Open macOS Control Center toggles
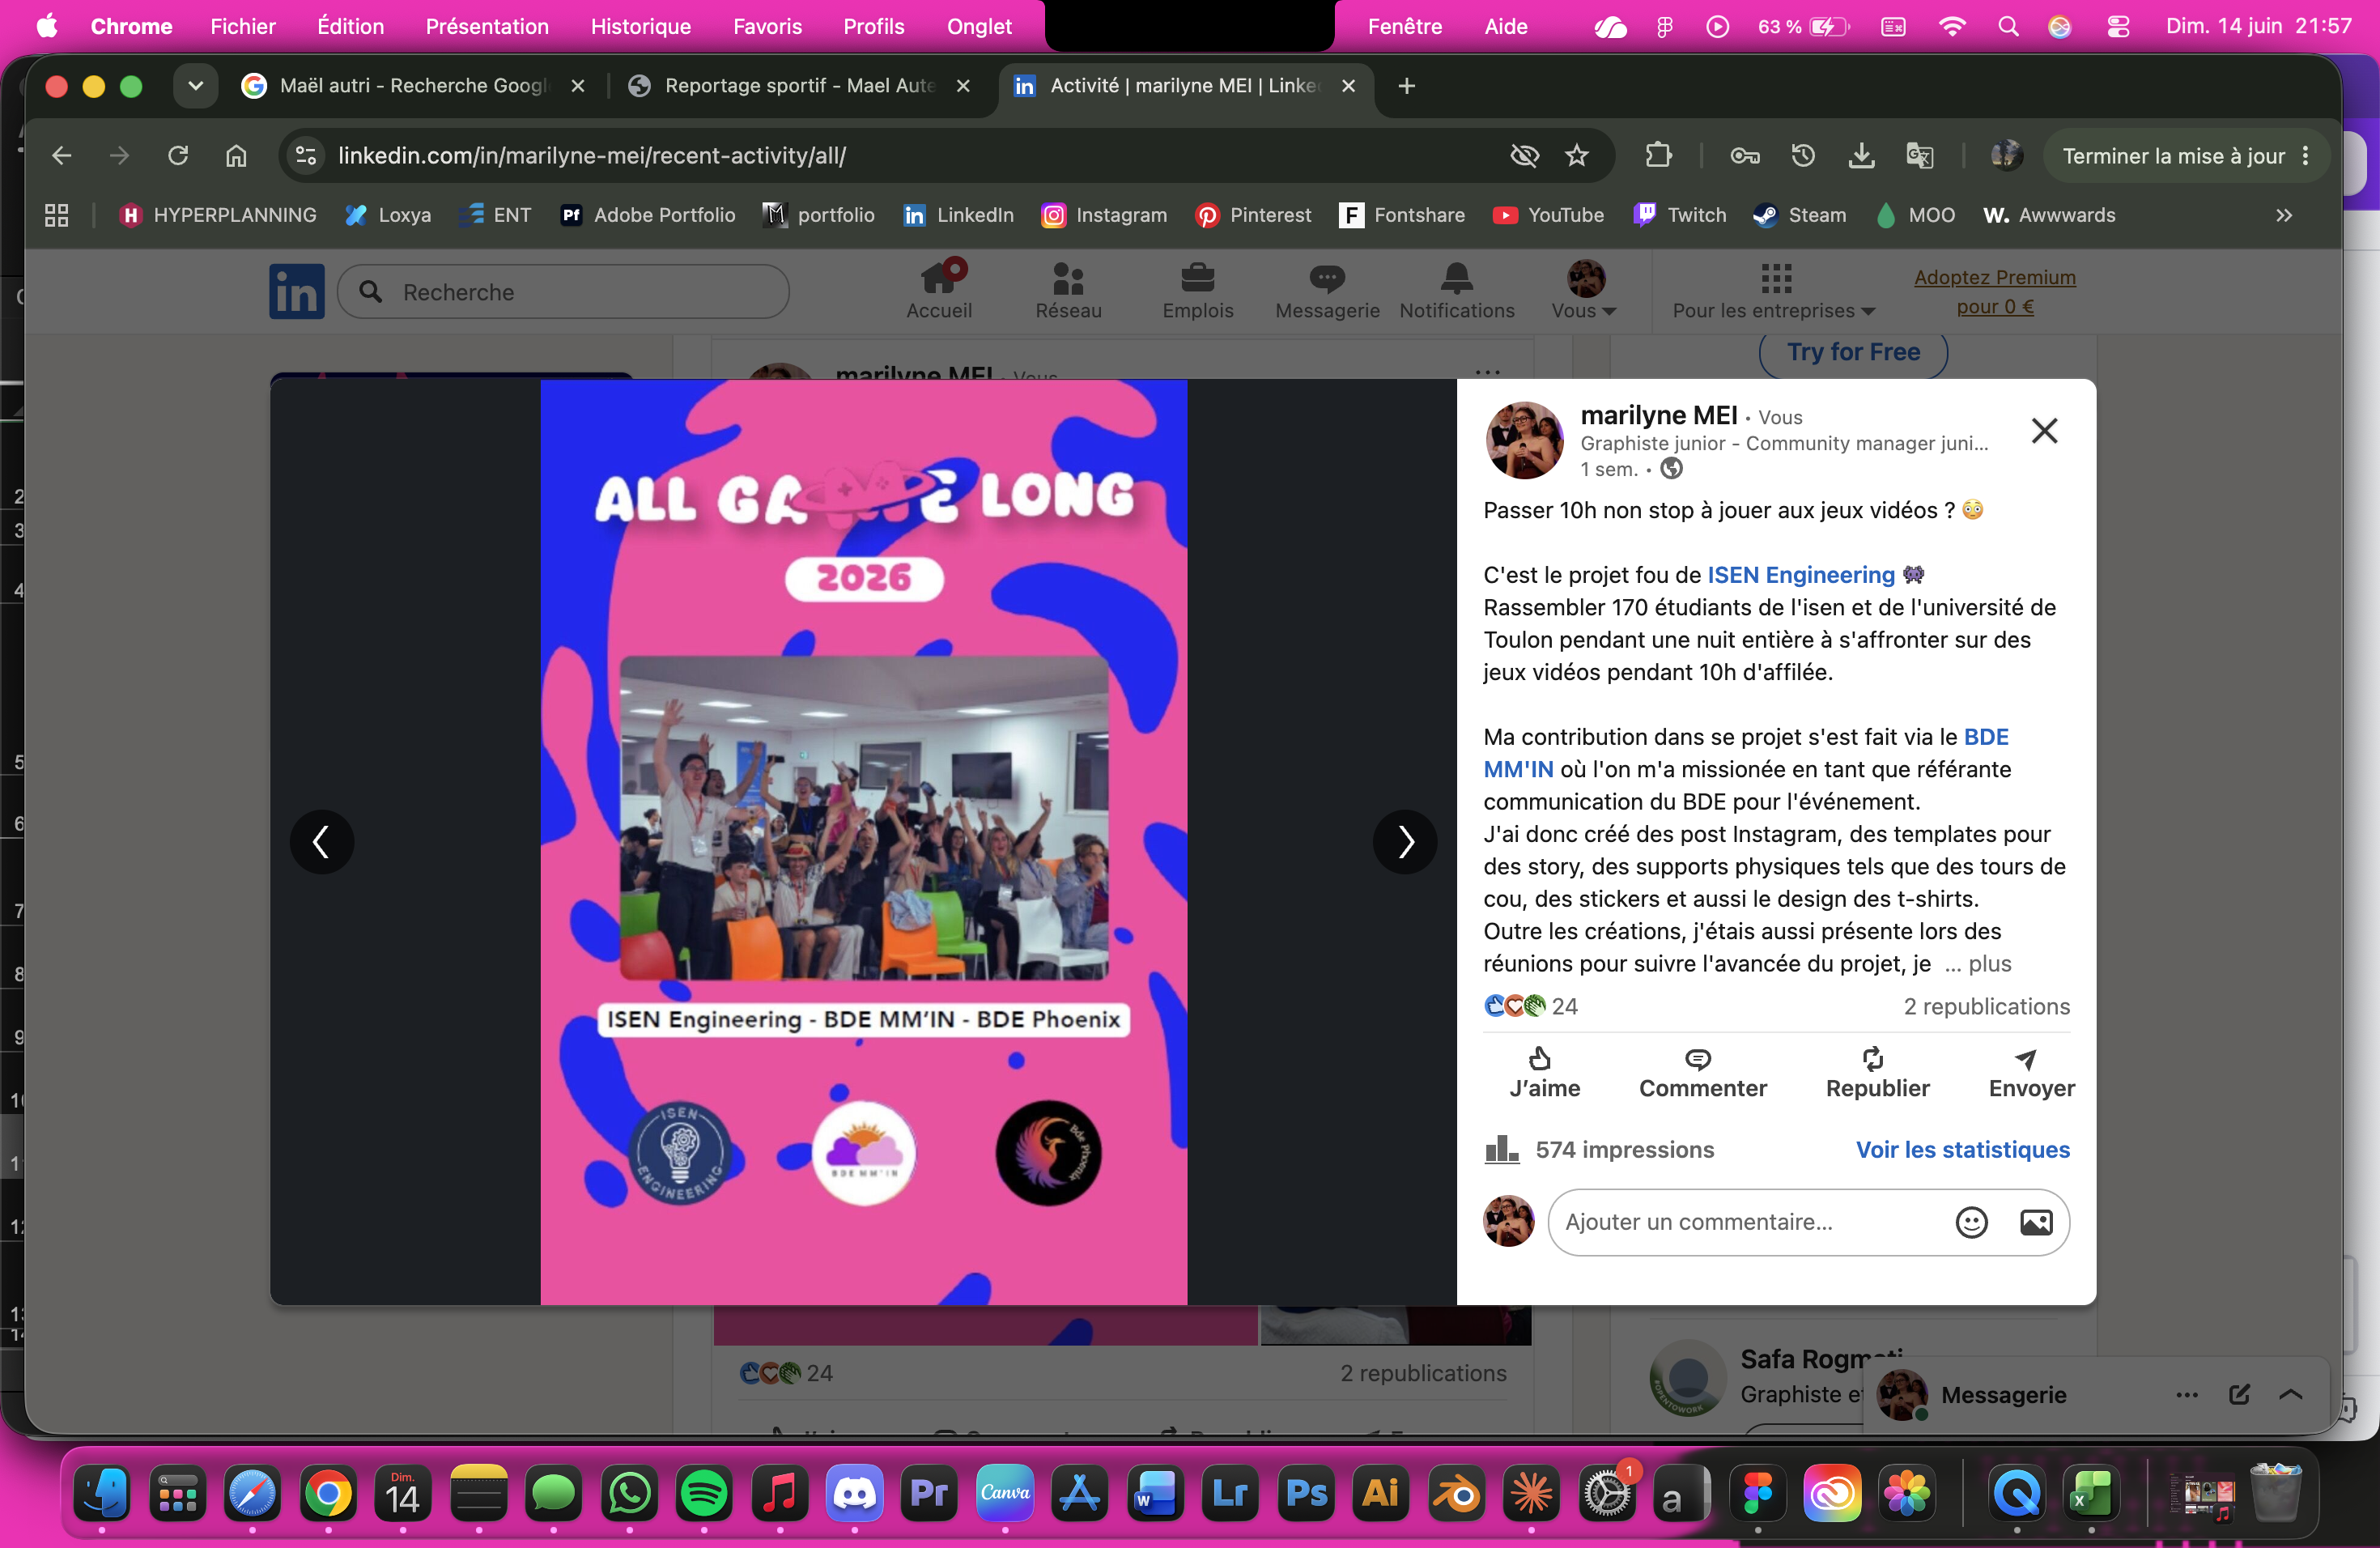The width and height of the screenshot is (2380, 1548). click(x=2118, y=27)
